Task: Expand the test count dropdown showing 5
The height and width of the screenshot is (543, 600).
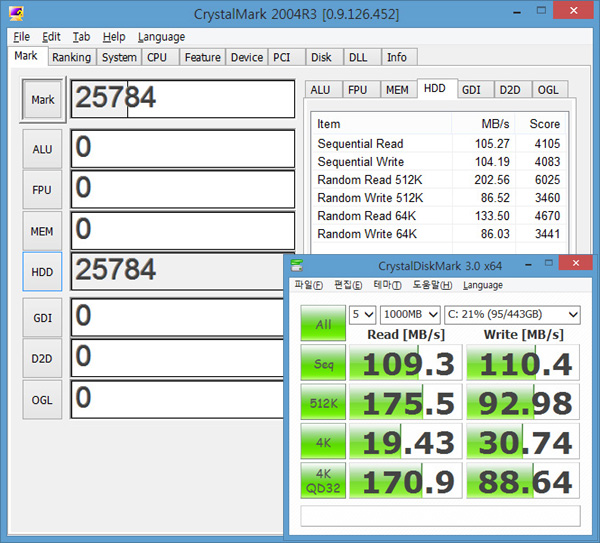Action: (362, 315)
